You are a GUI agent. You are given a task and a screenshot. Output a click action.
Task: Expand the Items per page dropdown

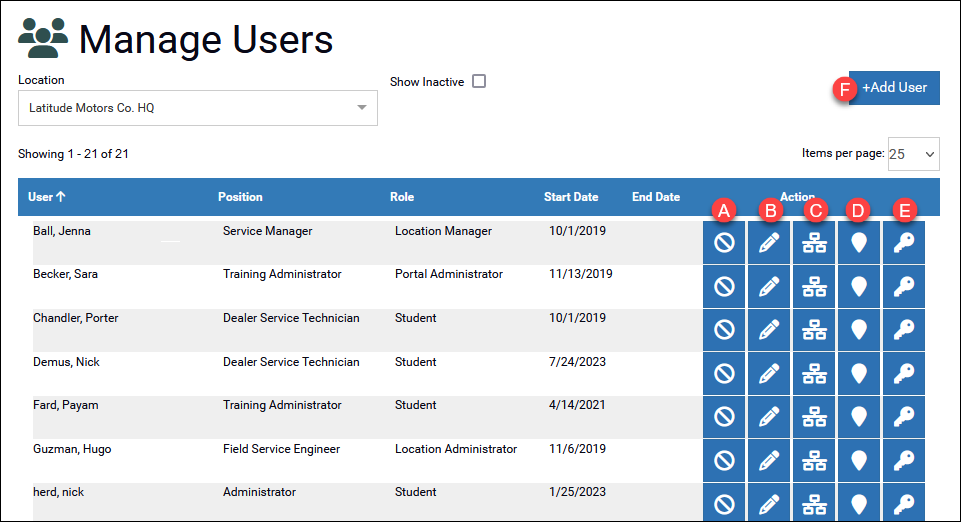[x=913, y=154]
